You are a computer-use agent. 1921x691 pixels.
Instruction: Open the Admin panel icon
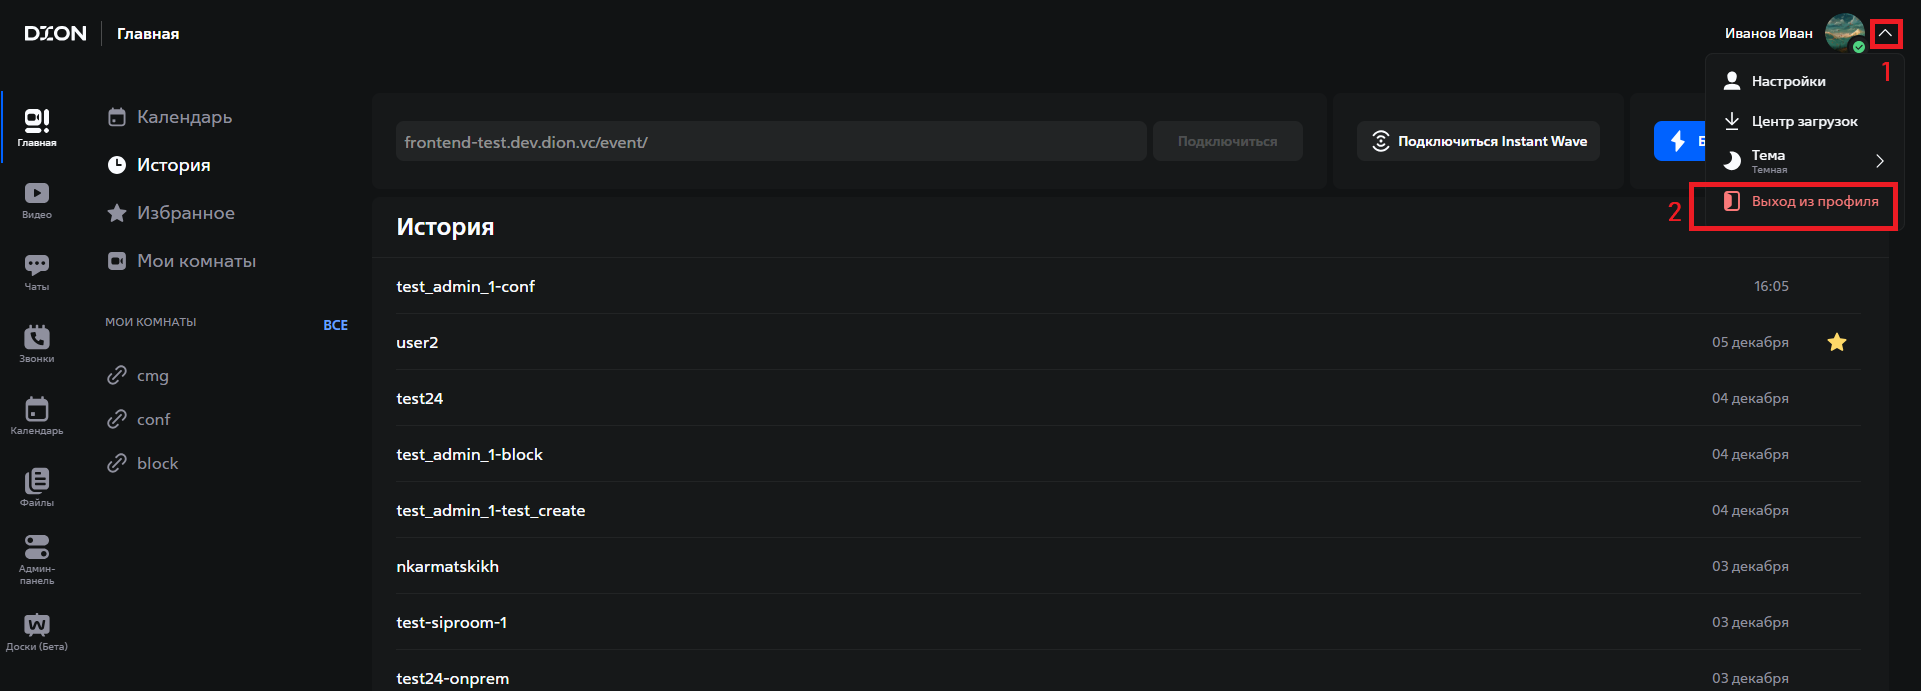coord(37,559)
